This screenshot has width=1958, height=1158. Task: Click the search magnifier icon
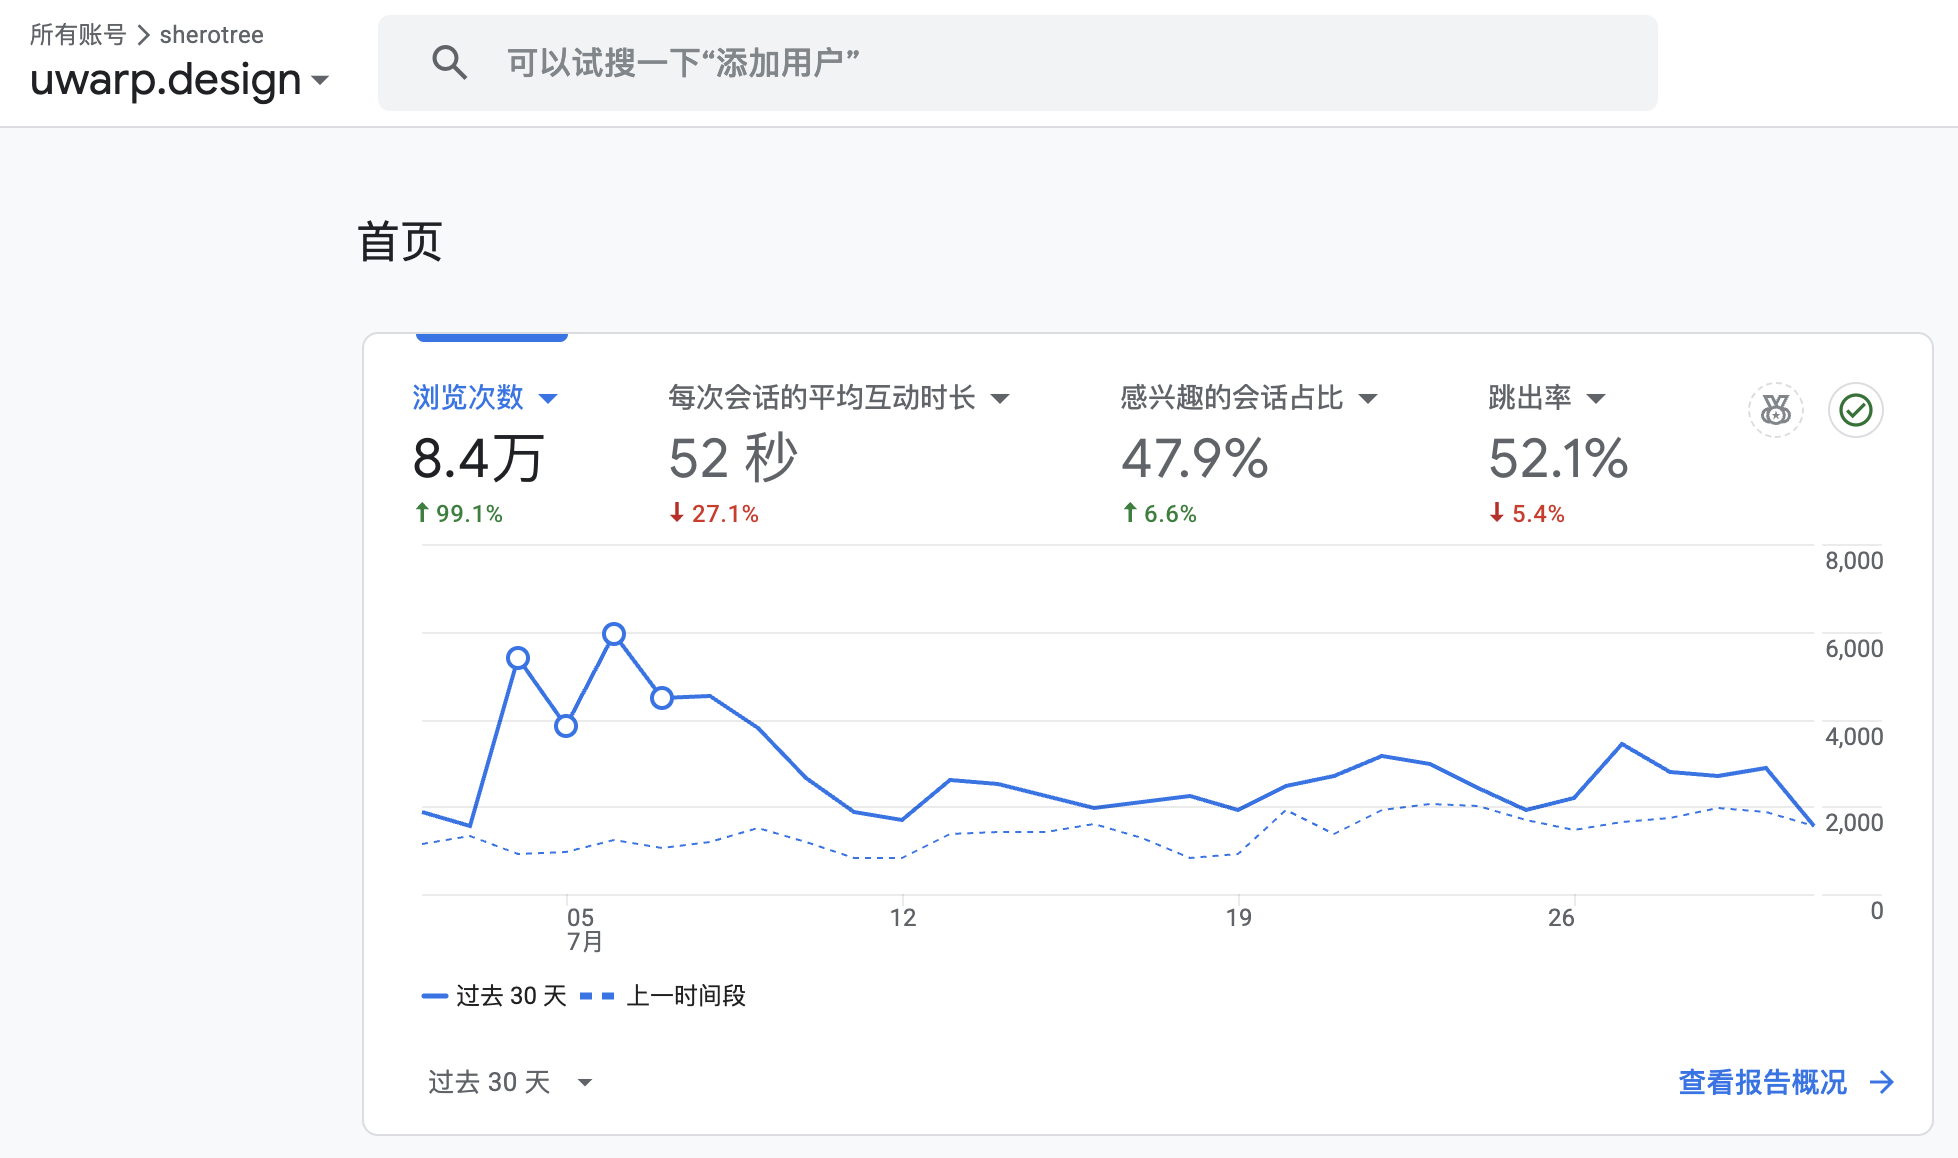coord(449,63)
